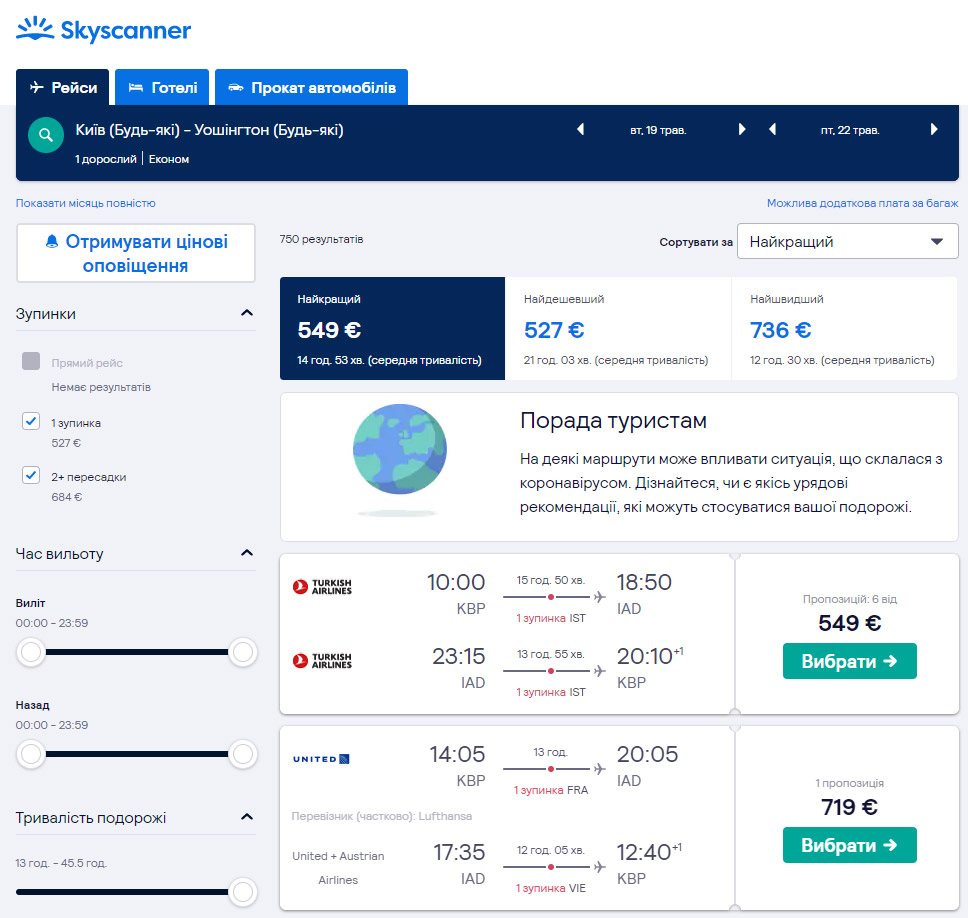Viewport: 968px width, 918px height.
Task: Click the Порада туристам heading
Action: click(x=613, y=420)
